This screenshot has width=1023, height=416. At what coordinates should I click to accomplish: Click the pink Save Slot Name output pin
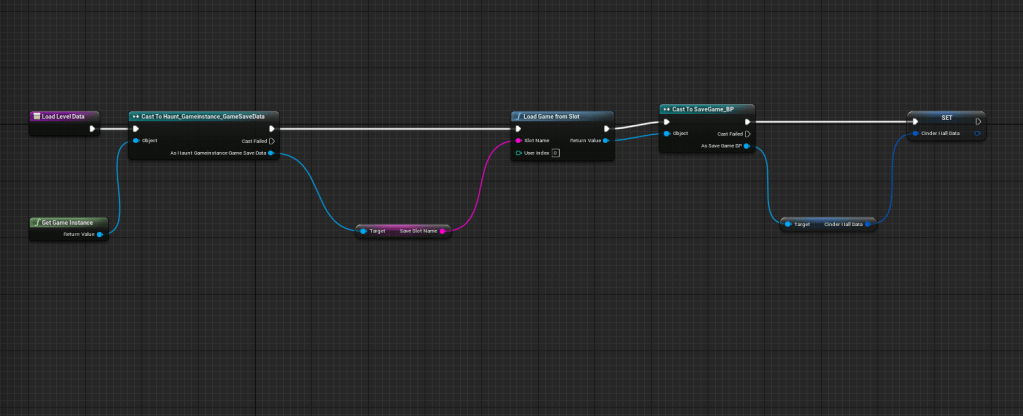[447, 231]
